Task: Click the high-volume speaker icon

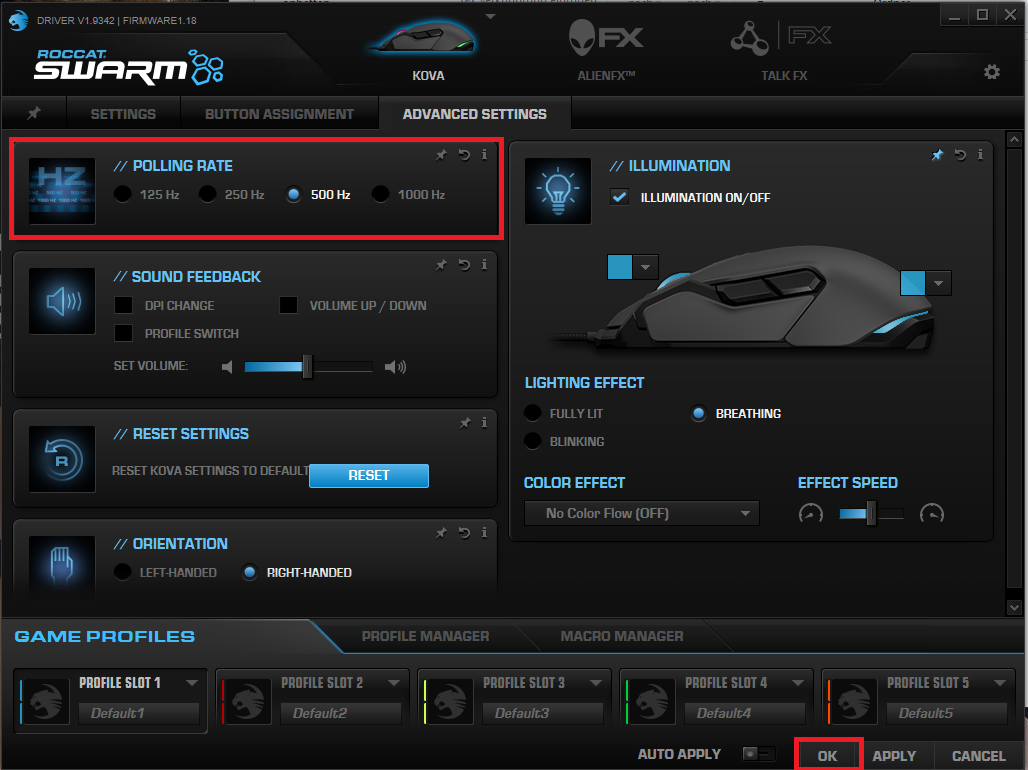Action: pos(395,367)
